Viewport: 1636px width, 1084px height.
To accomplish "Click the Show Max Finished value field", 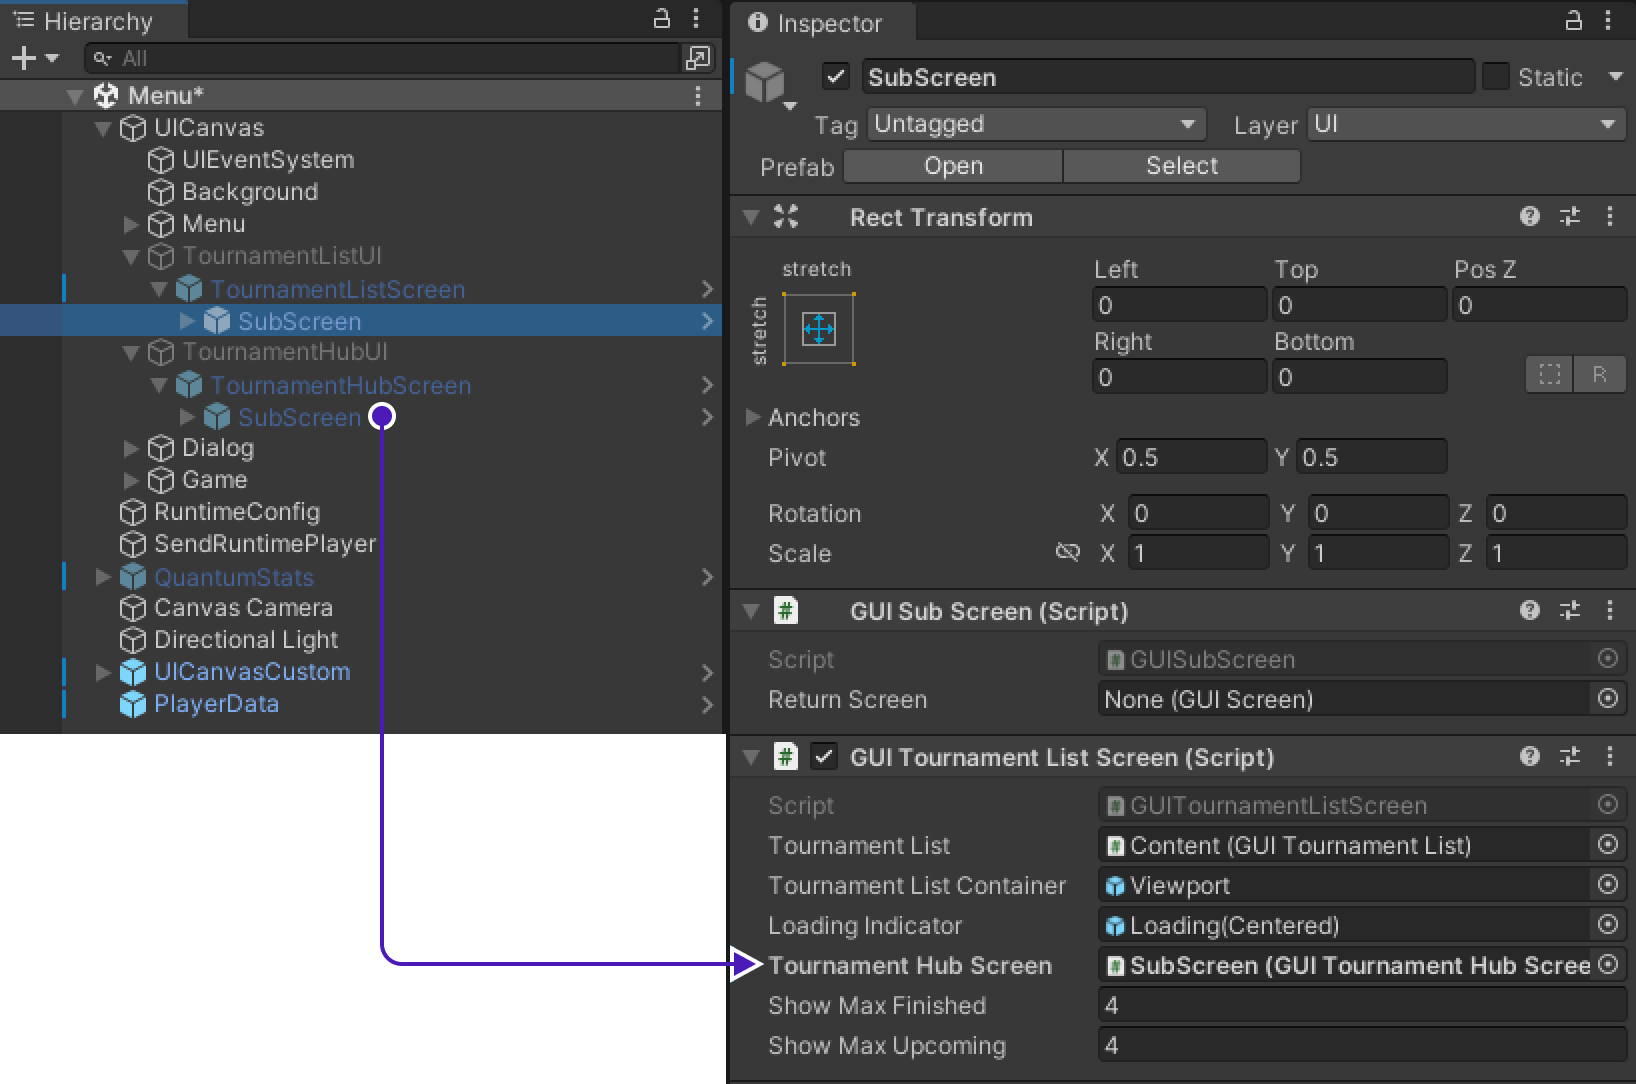I will tap(1360, 1005).
